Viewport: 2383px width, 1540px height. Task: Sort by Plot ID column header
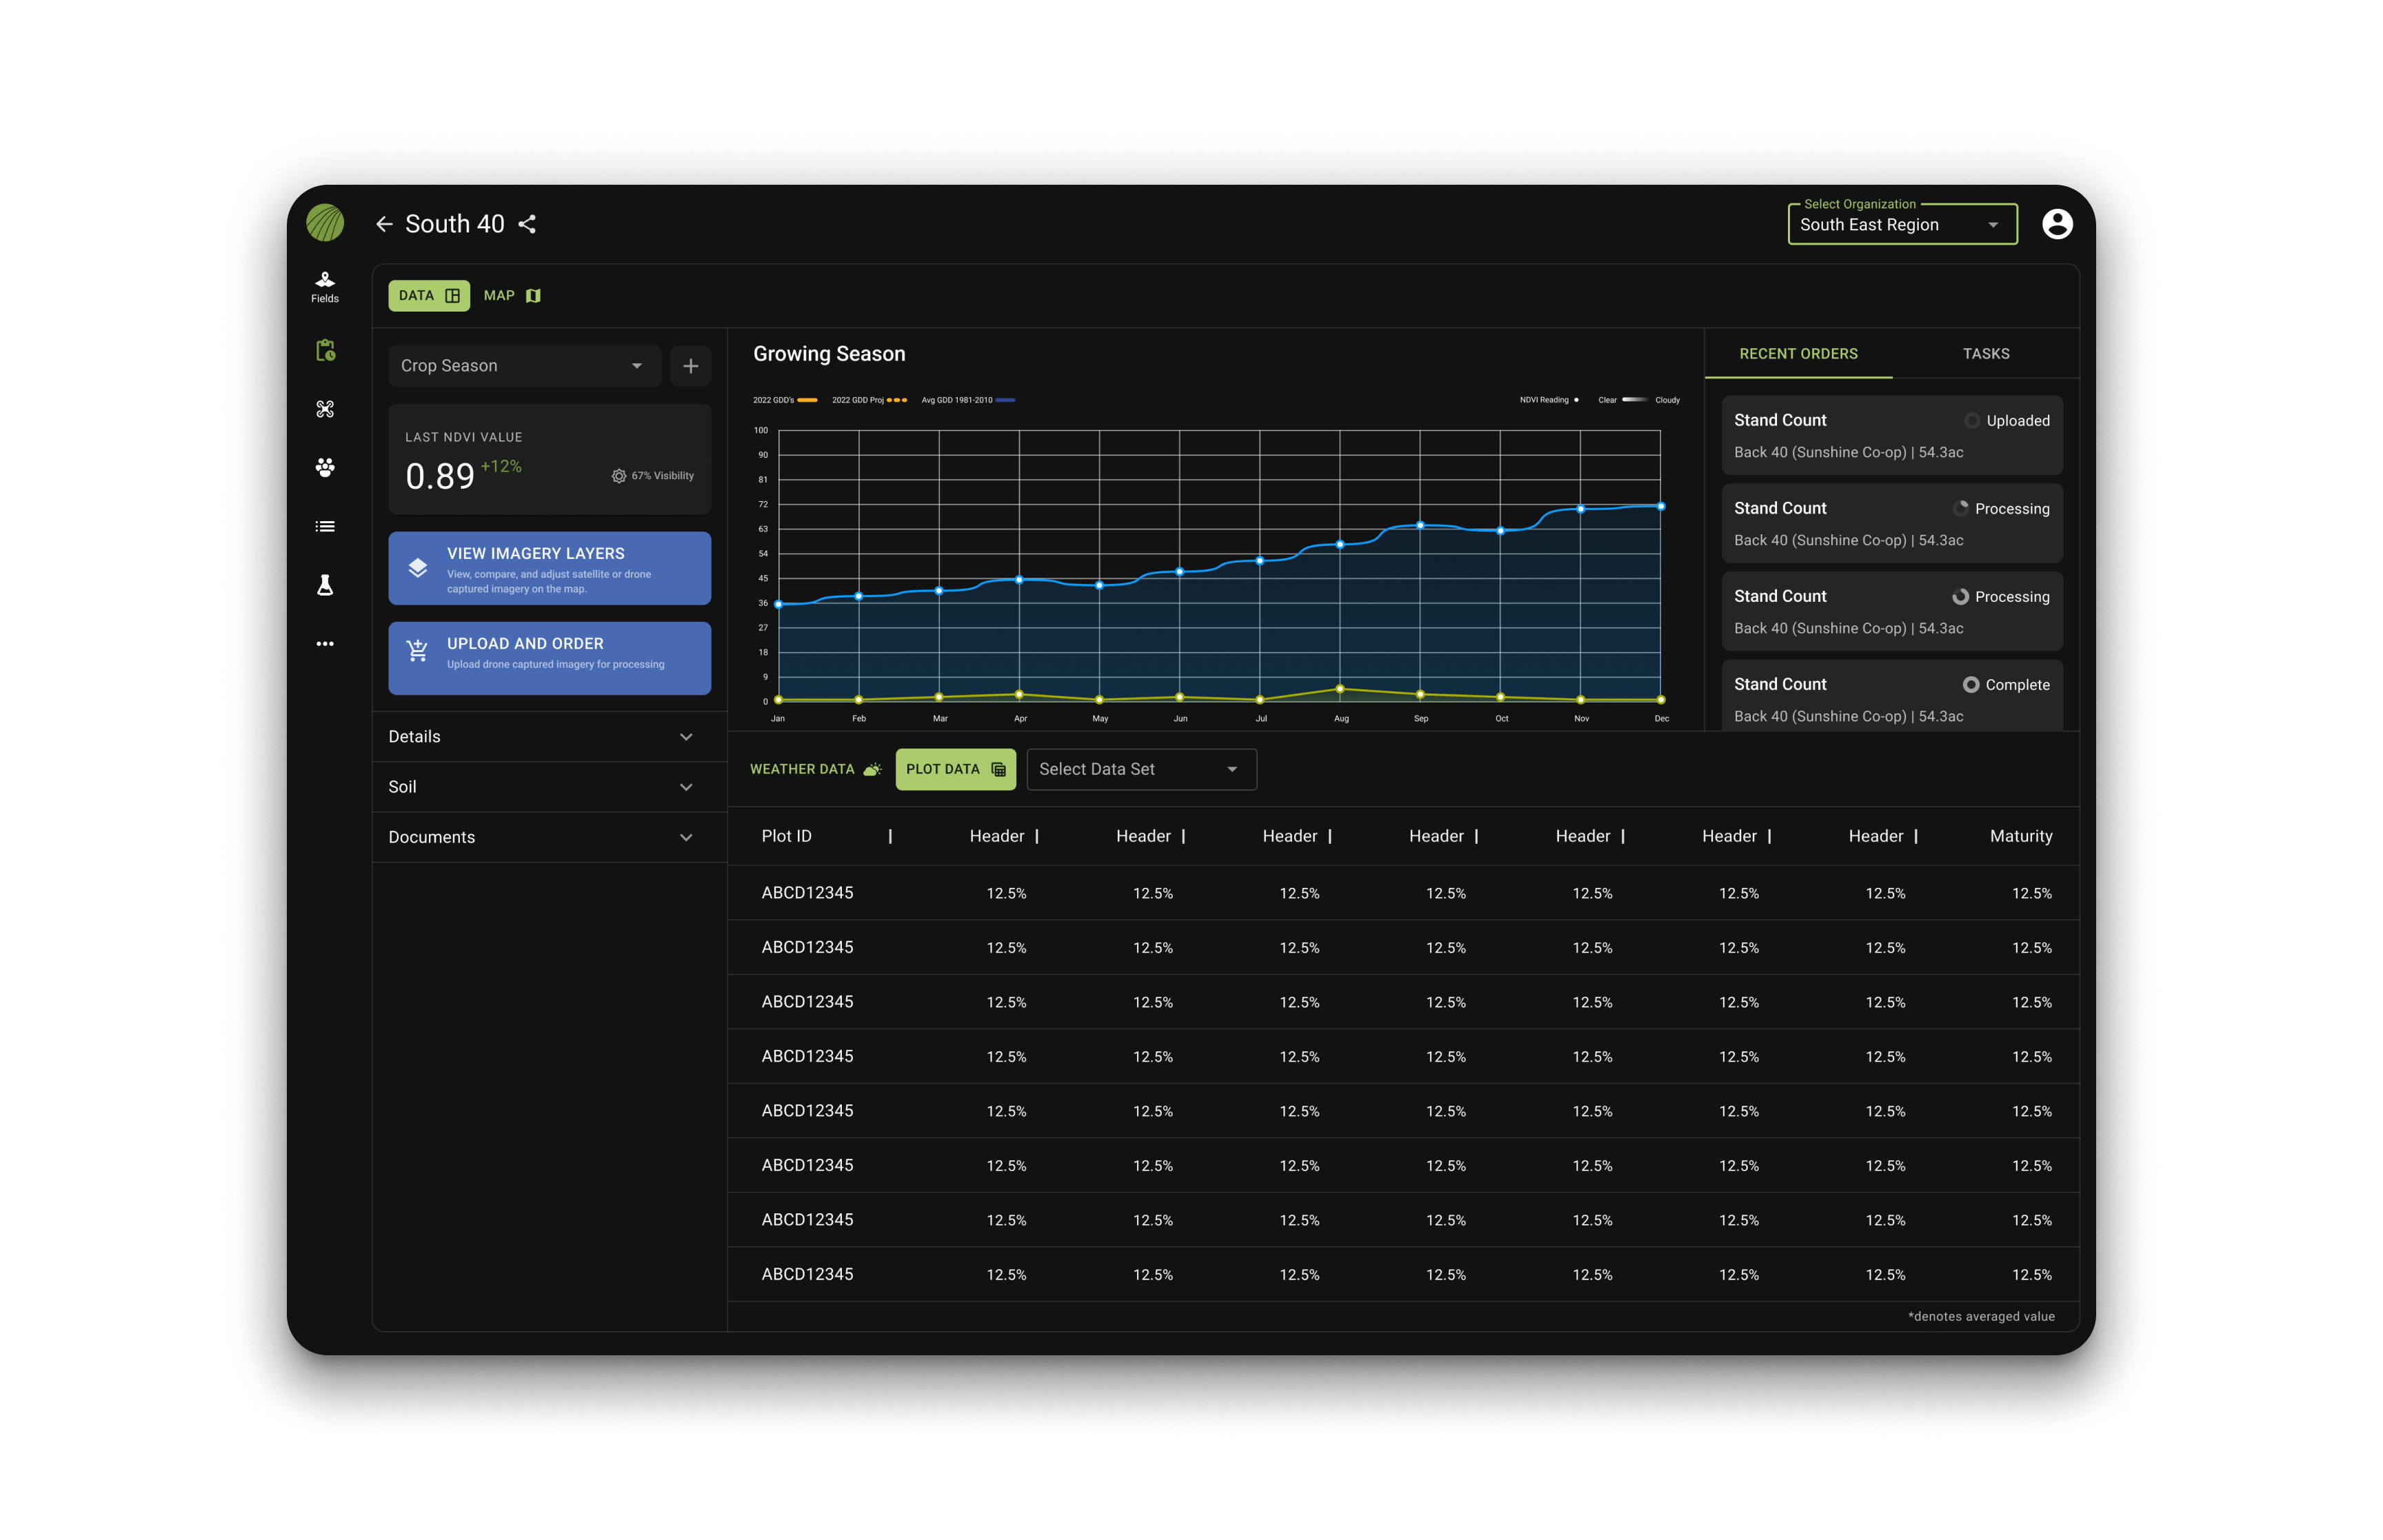pos(786,836)
